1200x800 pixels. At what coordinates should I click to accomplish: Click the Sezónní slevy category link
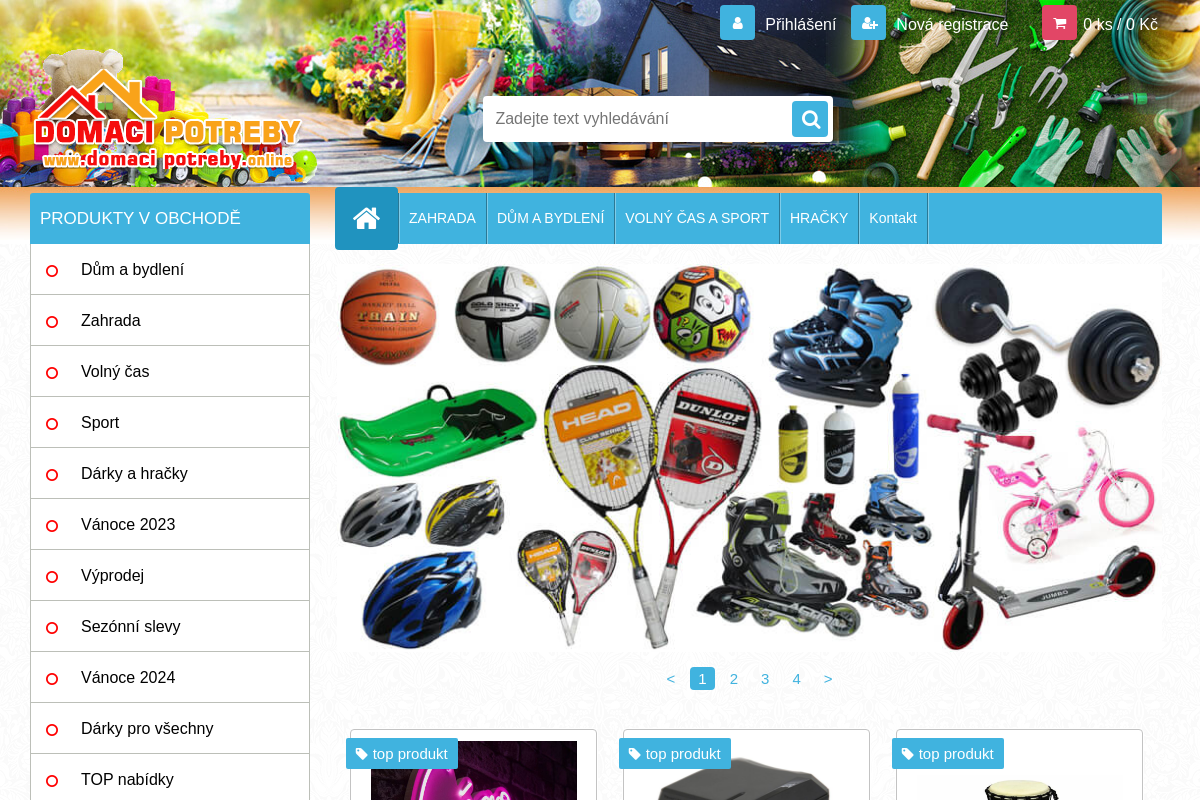coord(130,626)
